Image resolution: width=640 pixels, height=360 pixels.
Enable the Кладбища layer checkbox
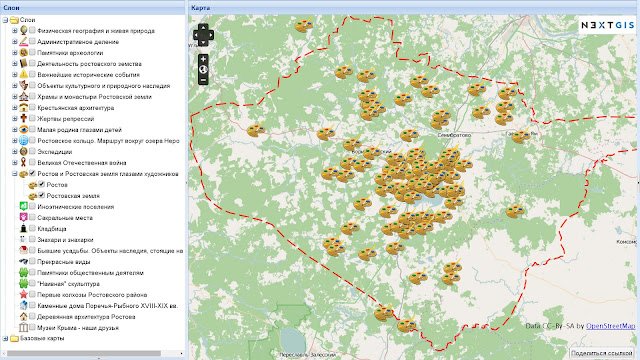[x=32, y=228]
